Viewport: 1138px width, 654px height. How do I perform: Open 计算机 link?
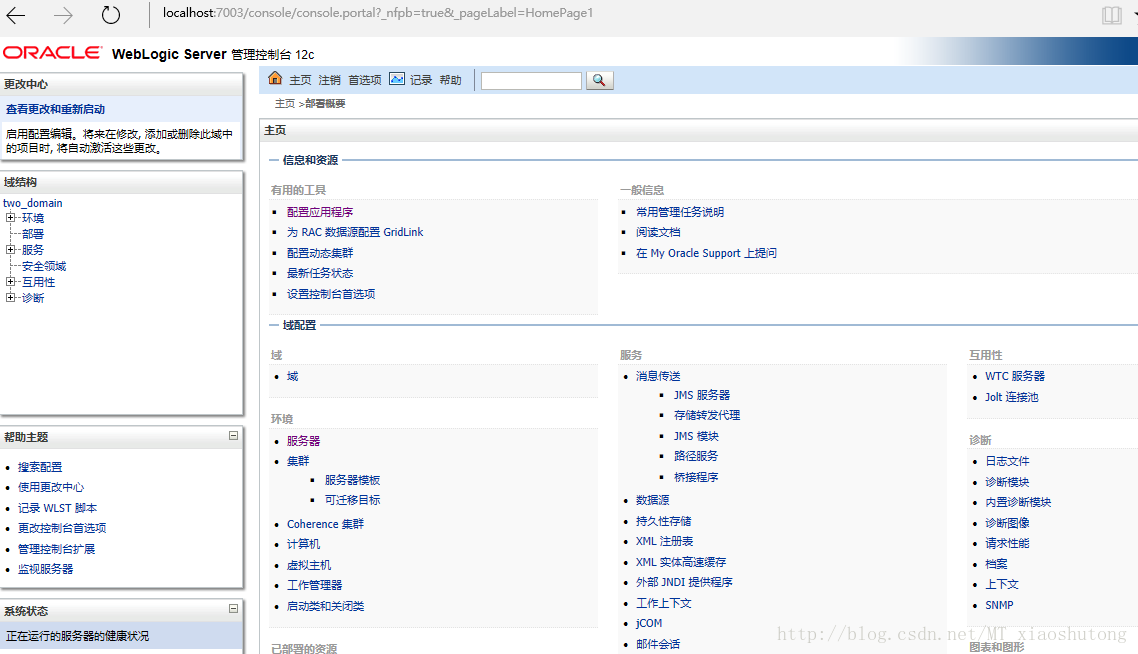[303, 544]
